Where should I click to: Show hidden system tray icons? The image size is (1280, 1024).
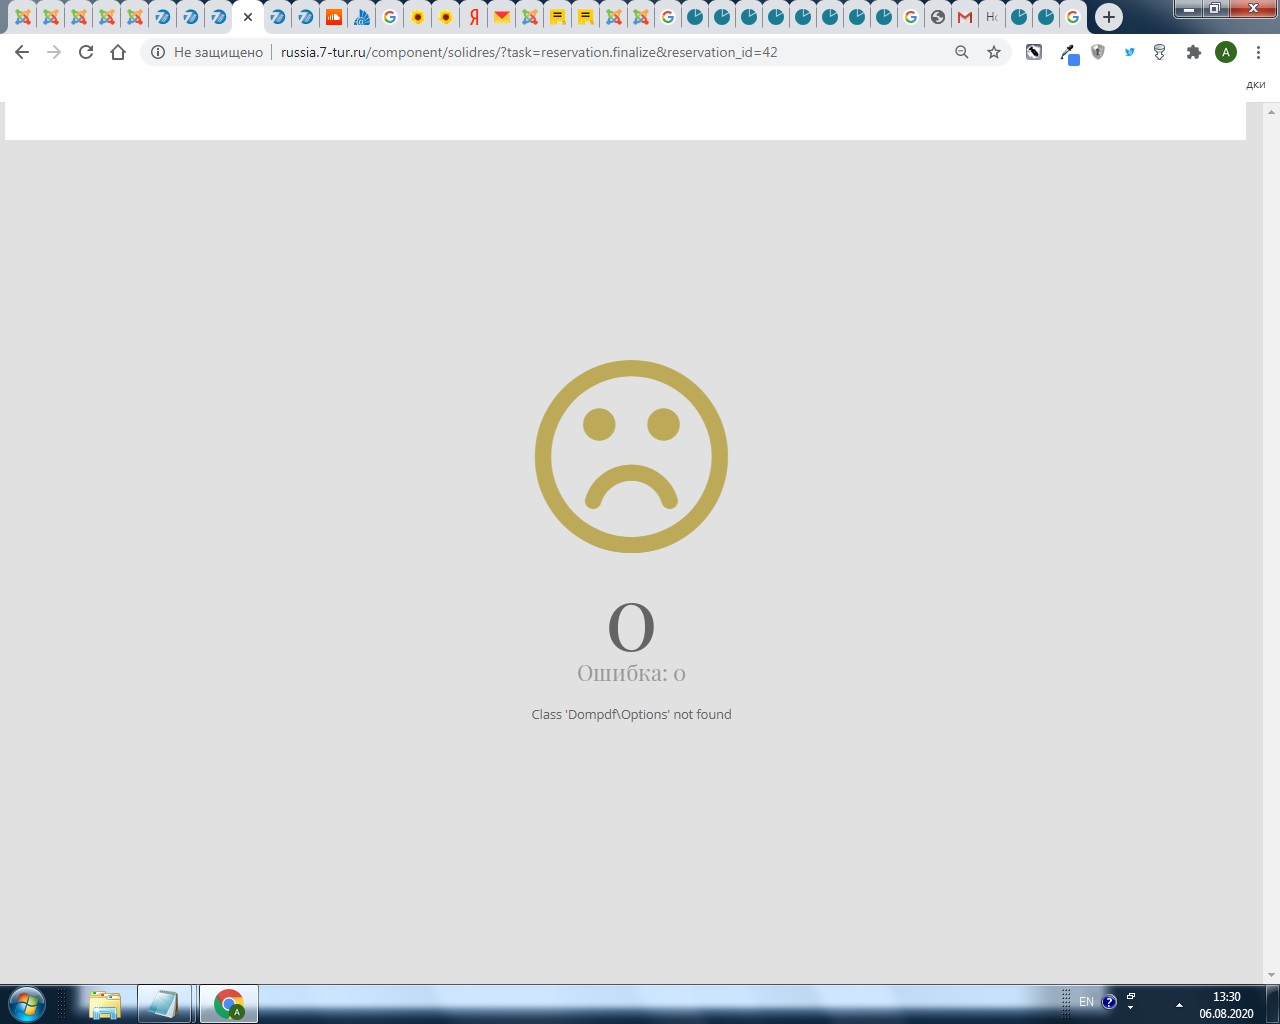(x=1179, y=1004)
